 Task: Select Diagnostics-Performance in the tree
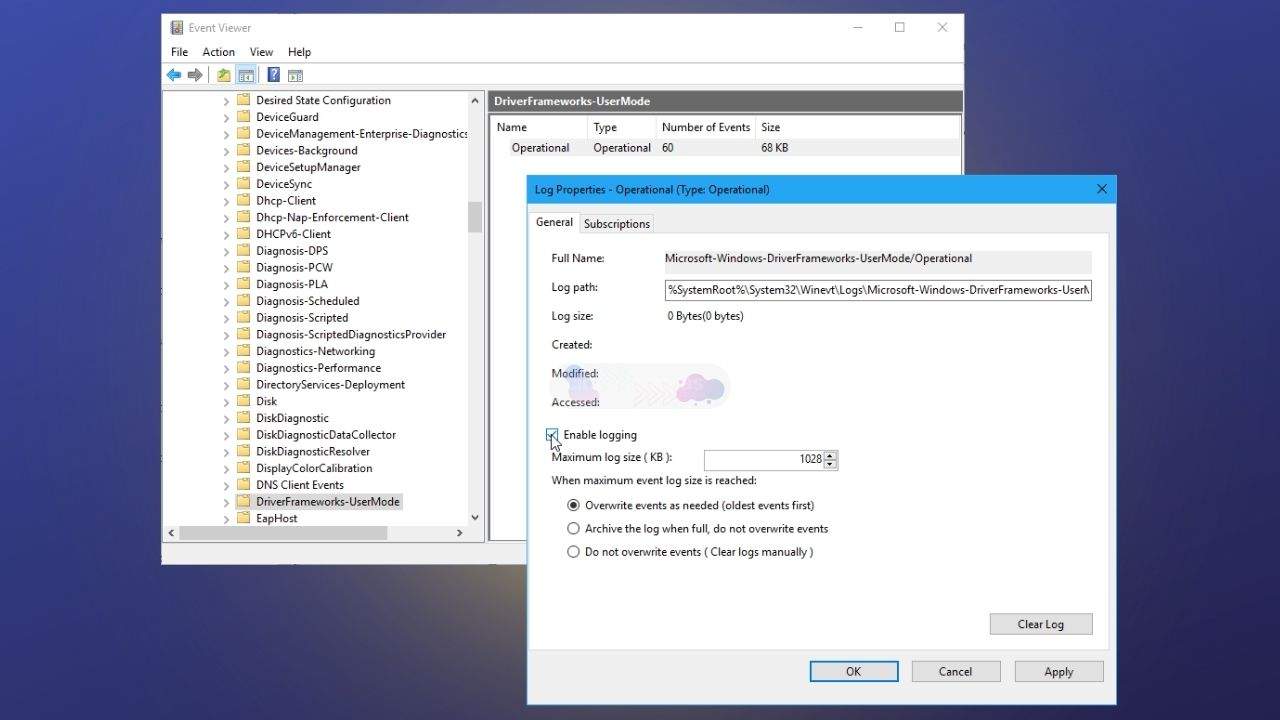coord(318,368)
